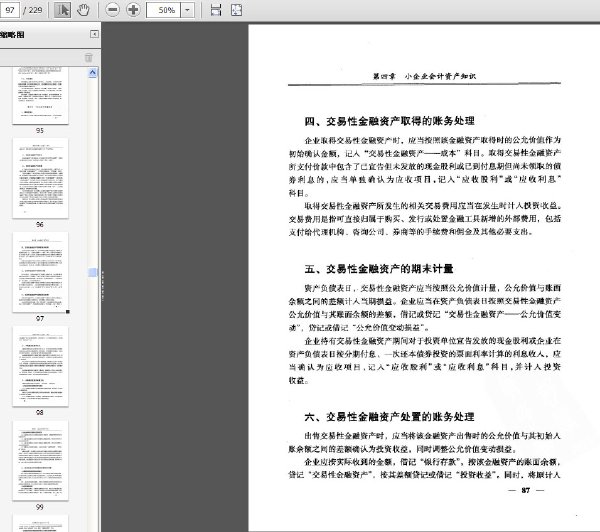Click the panel divider grip handle
The width and height of the screenshot is (600, 532).
[x=103, y=285]
